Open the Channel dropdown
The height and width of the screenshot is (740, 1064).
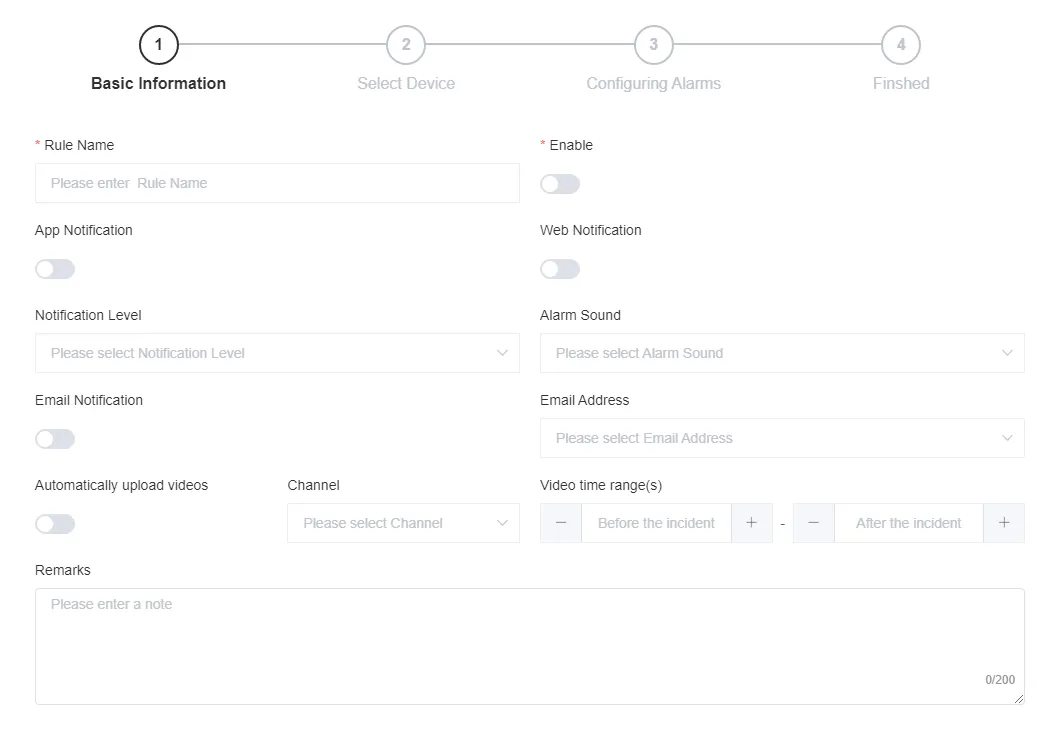coord(403,522)
